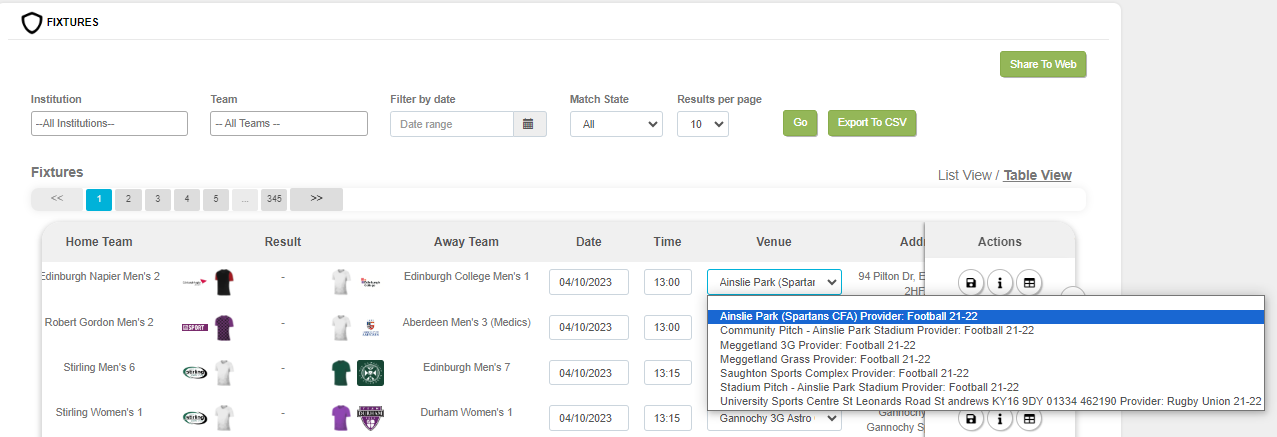The width and height of the screenshot is (1277, 437).
Task: Edit time field for Edinburgh Napier Men's 2
Action: coord(668,282)
